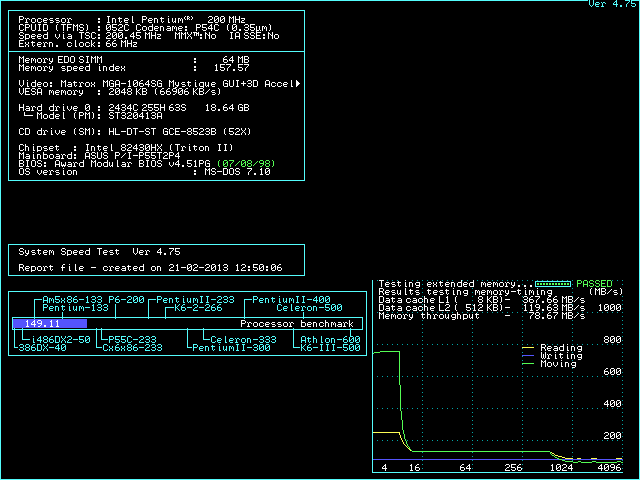Click the mainboard 'ASUS P/I-P55T2P4' value

[132, 156]
